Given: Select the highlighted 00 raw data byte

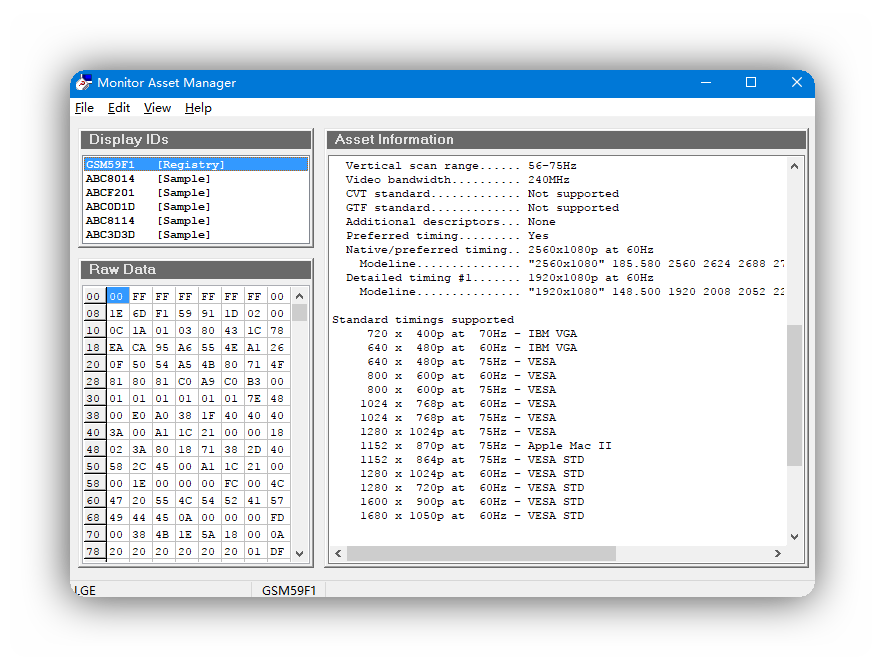Looking at the screenshot, I should [x=117, y=296].
